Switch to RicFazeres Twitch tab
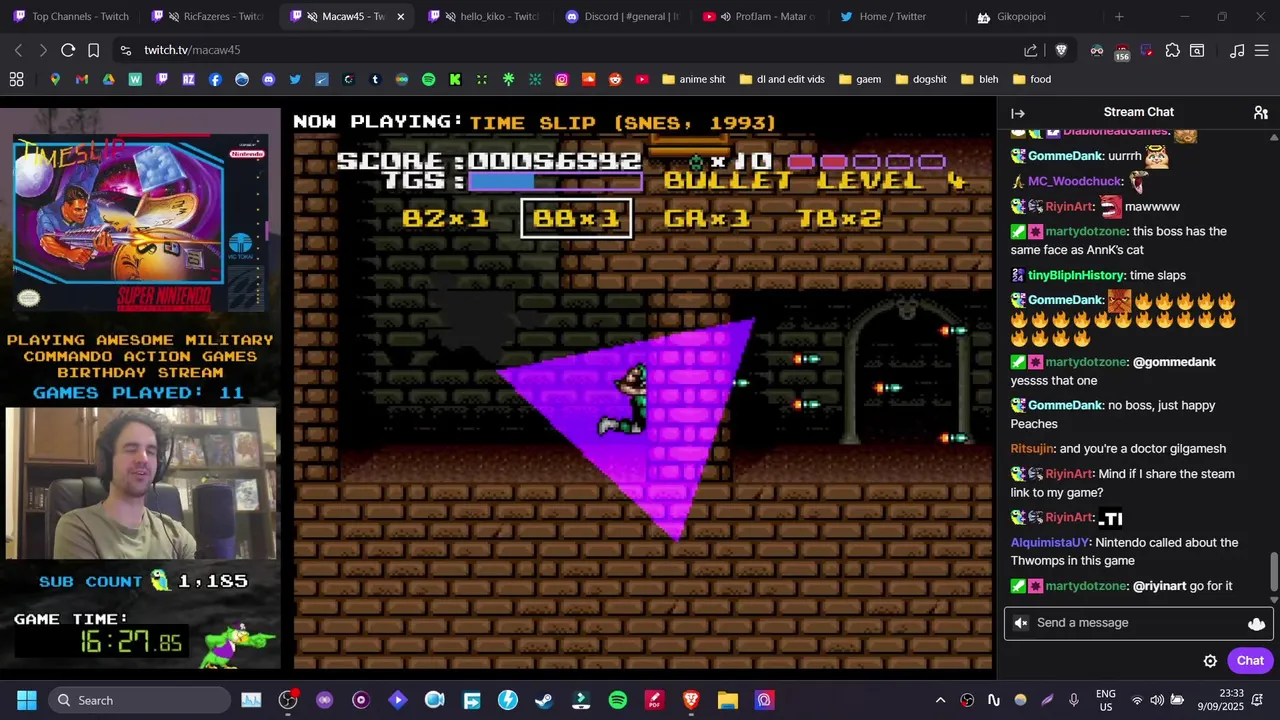 point(209,16)
